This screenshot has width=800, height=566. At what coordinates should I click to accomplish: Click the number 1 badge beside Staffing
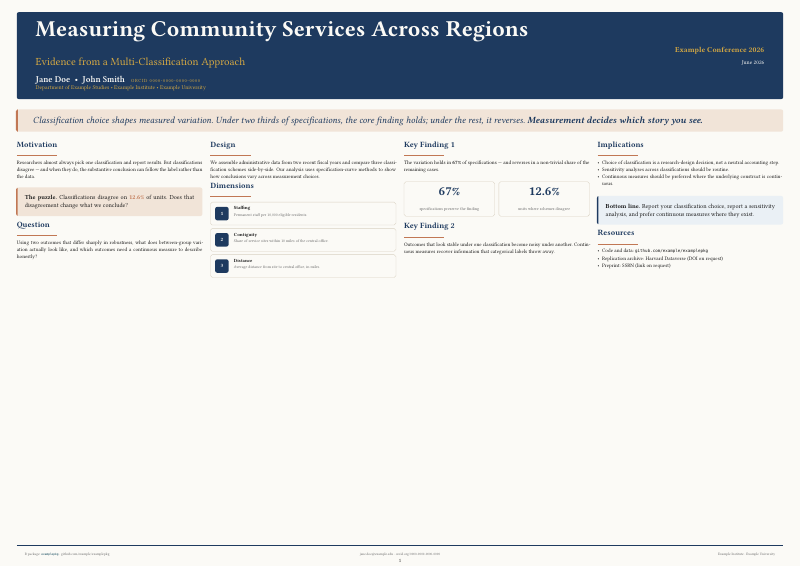tap(221, 213)
